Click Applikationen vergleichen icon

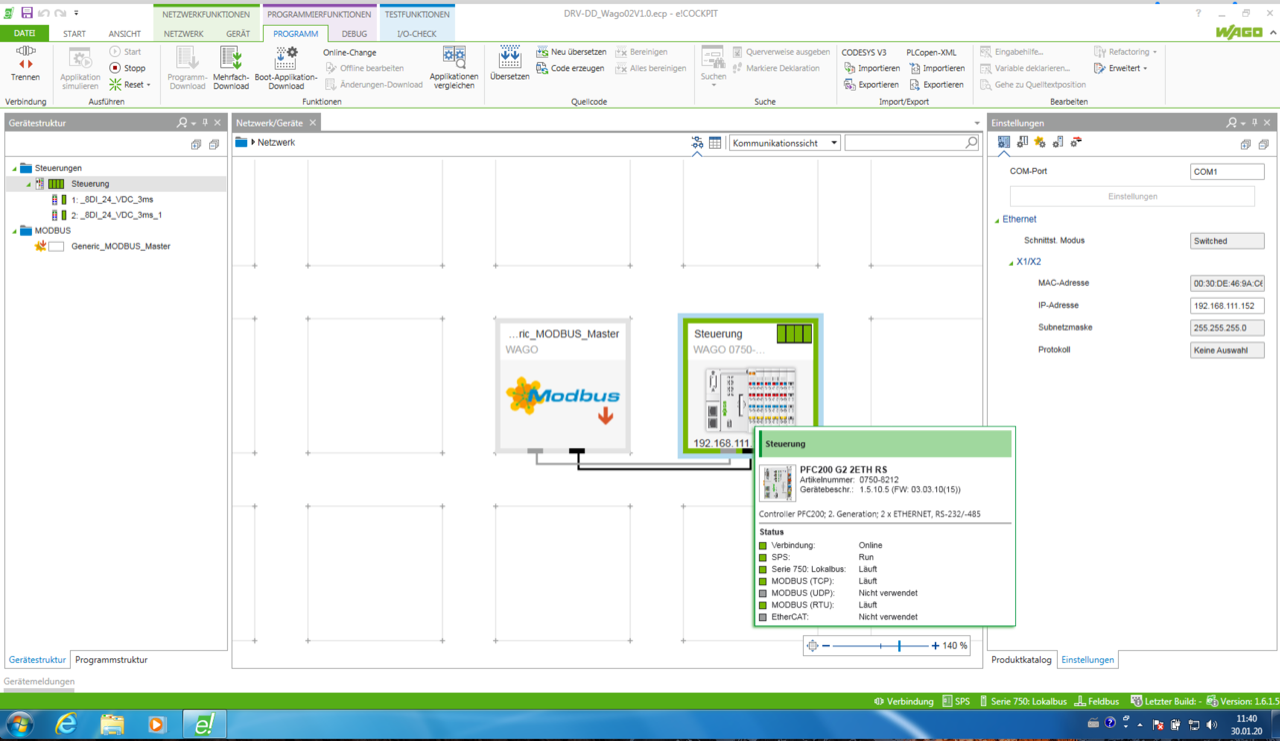454,58
